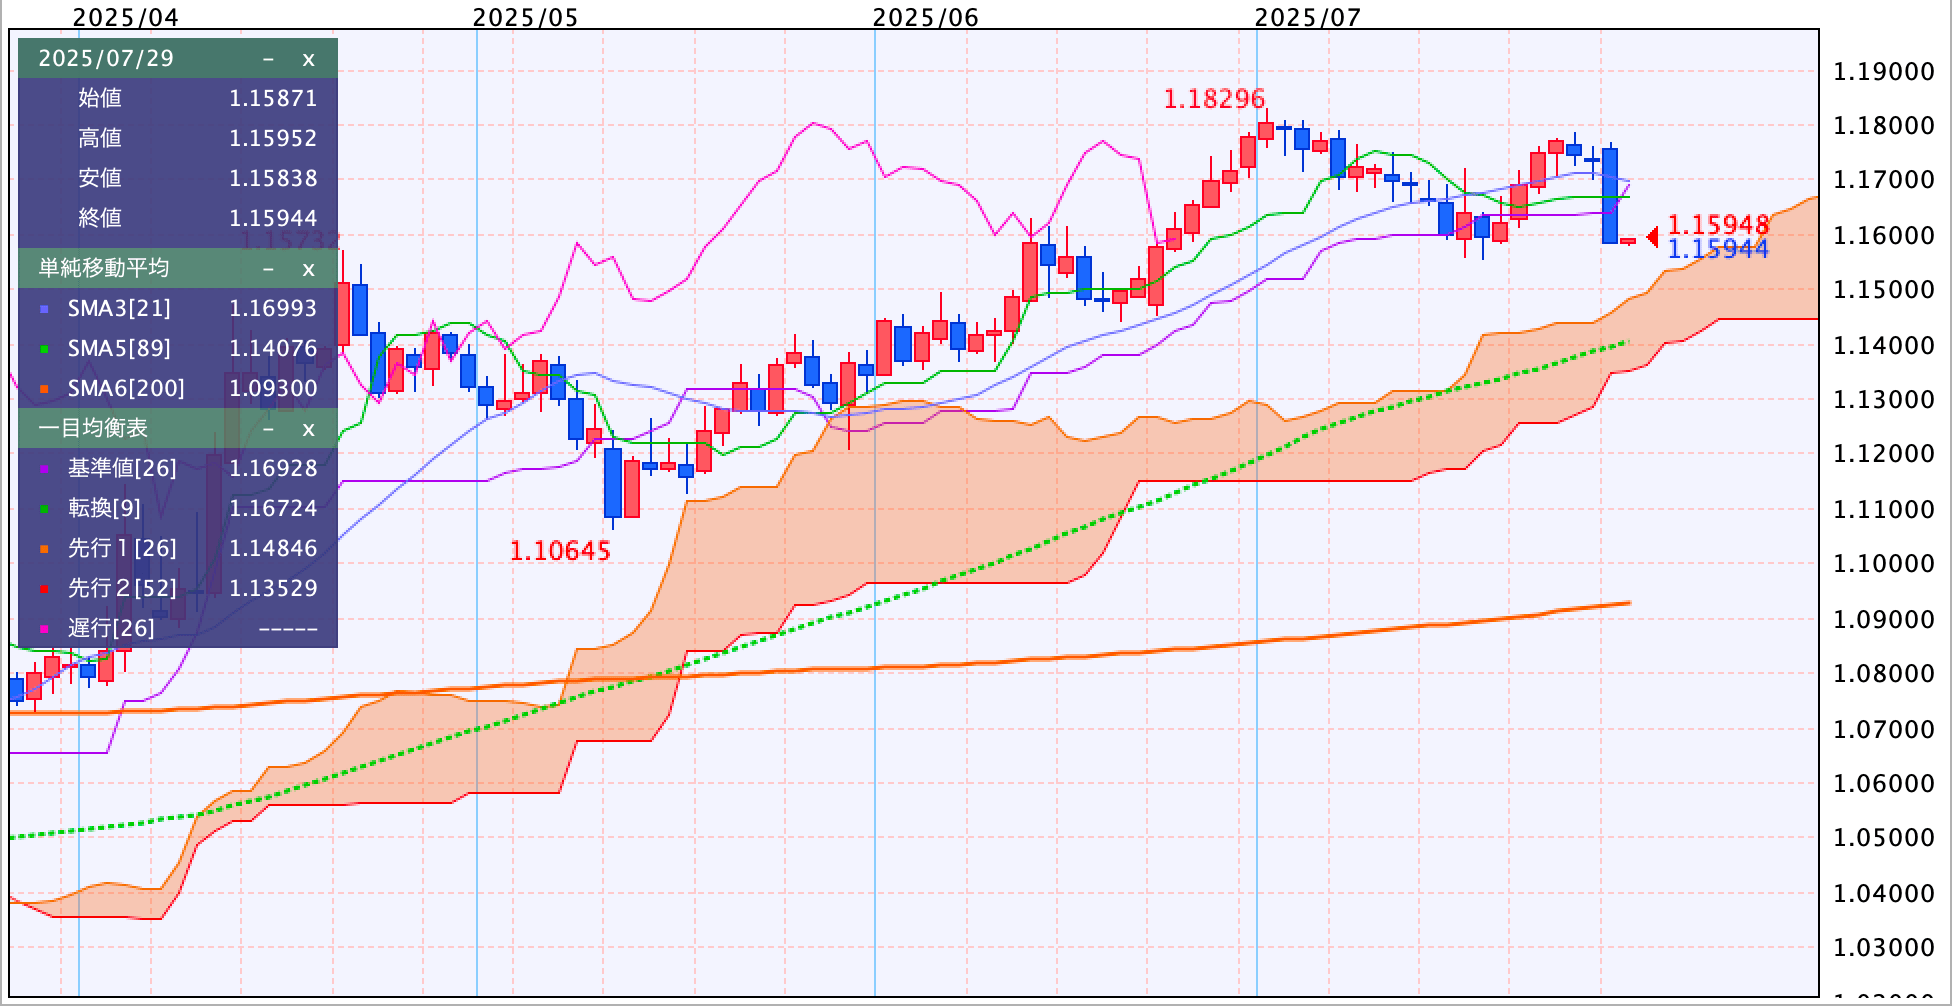
Task: Click the 基準値[26] label
Action: 122,468
